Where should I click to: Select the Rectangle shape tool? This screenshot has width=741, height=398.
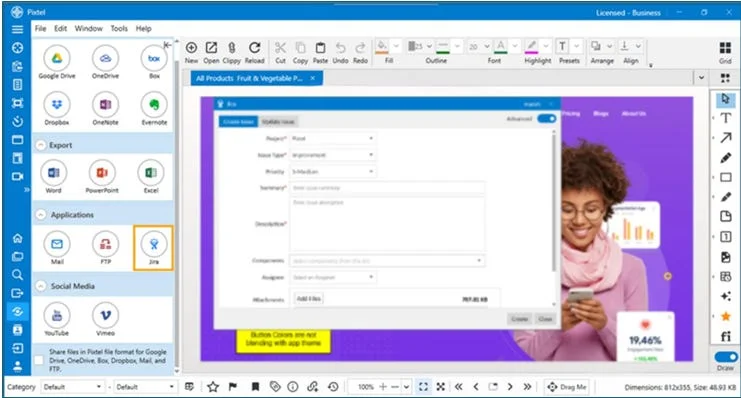pyautogui.click(x=725, y=177)
